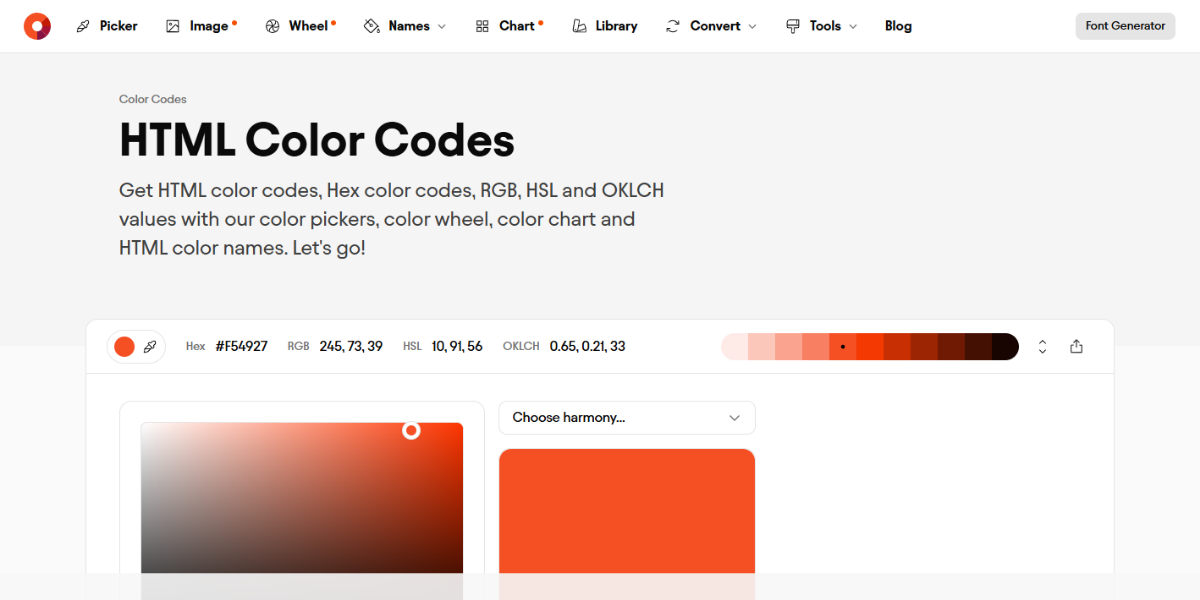
Task: Click the up-down chevrons icon near the shades
Action: [x=1042, y=346]
